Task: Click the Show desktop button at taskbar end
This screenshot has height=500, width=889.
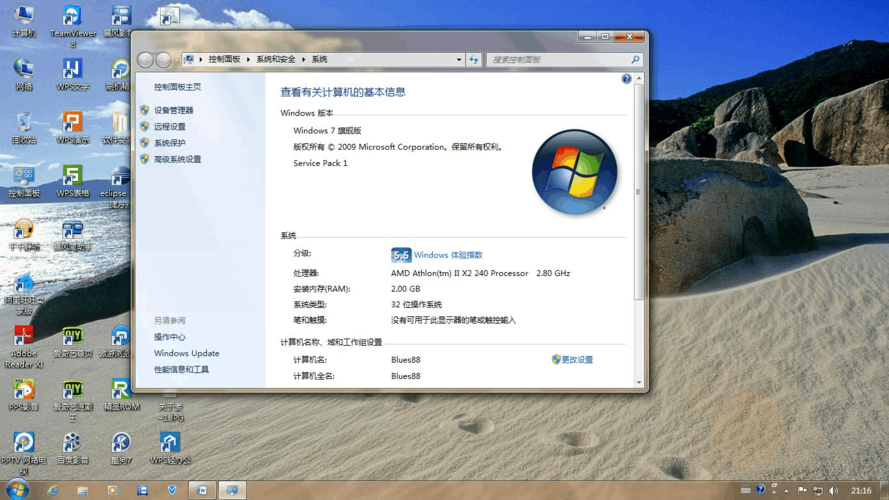Action: (x=884, y=490)
